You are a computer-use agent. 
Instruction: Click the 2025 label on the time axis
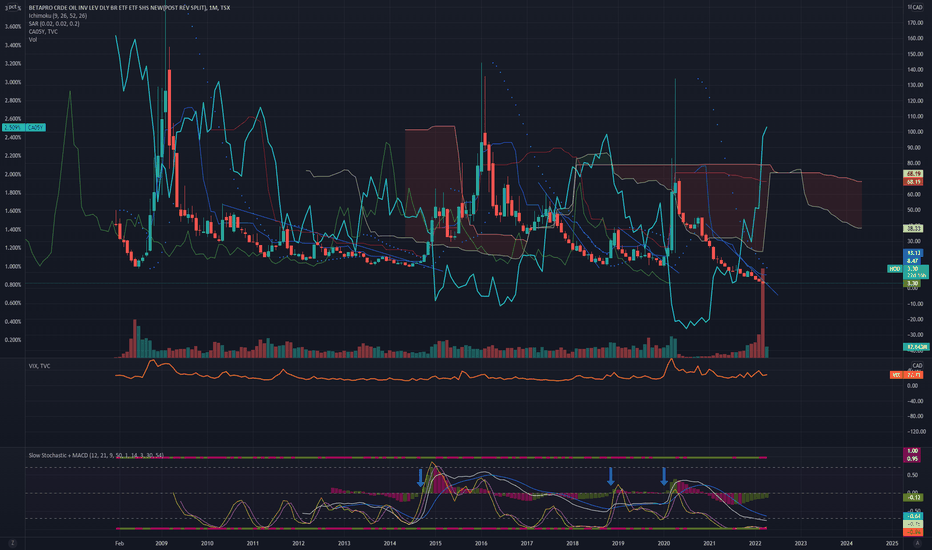click(892, 543)
